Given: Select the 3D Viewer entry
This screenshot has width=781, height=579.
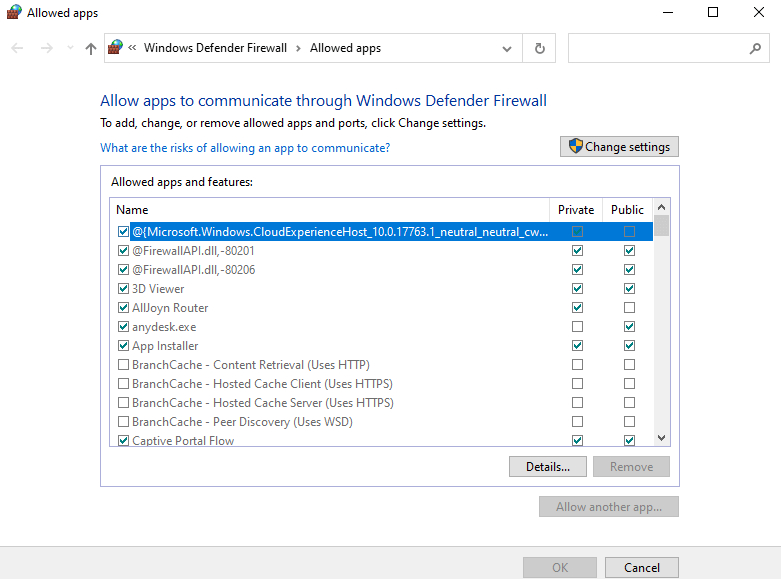Looking at the screenshot, I should pos(158,289).
